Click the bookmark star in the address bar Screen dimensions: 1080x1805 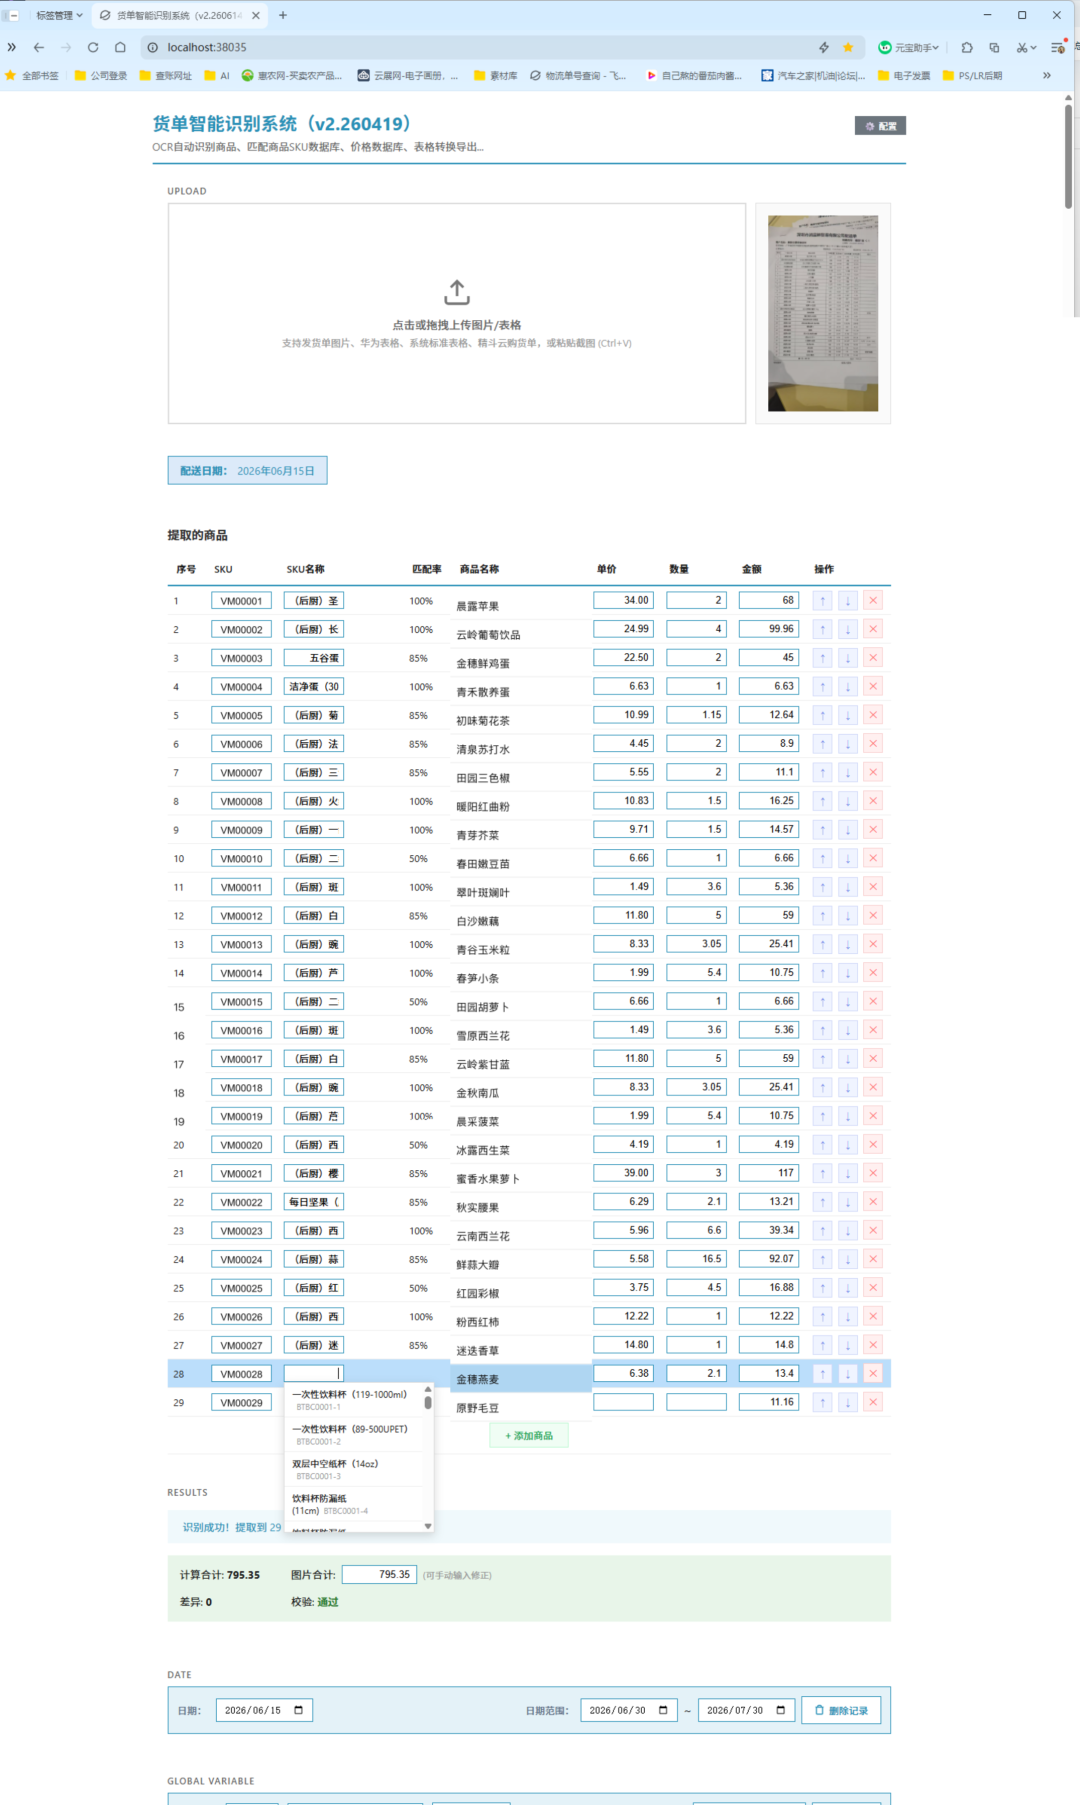pyautogui.click(x=848, y=47)
